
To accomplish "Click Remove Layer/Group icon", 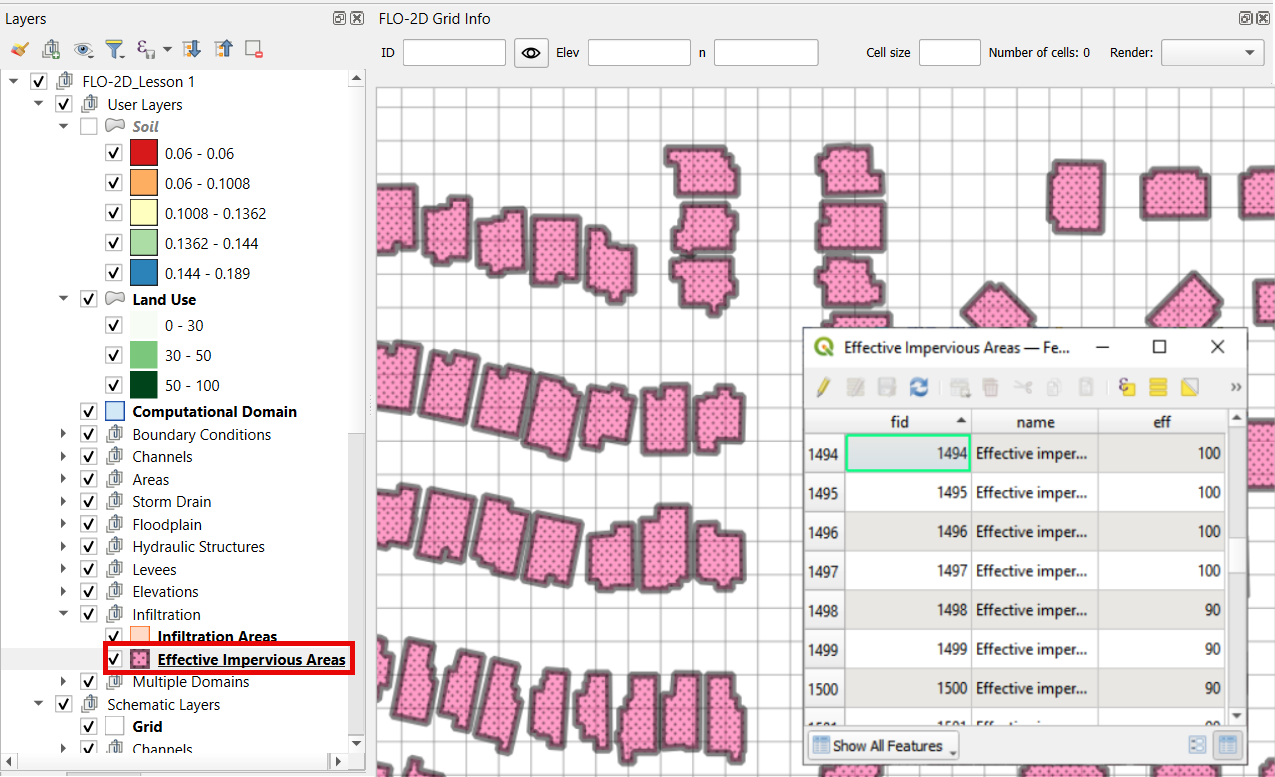I will pyautogui.click(x=254, y=48).
